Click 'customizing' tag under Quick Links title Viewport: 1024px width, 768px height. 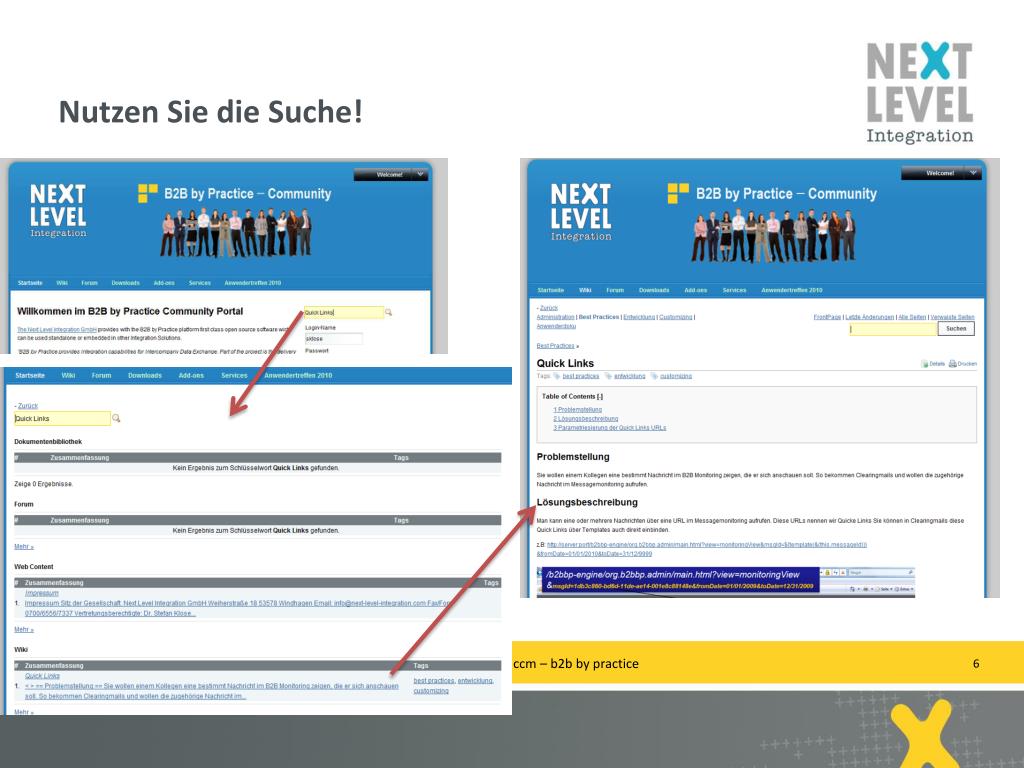point(675,376)
